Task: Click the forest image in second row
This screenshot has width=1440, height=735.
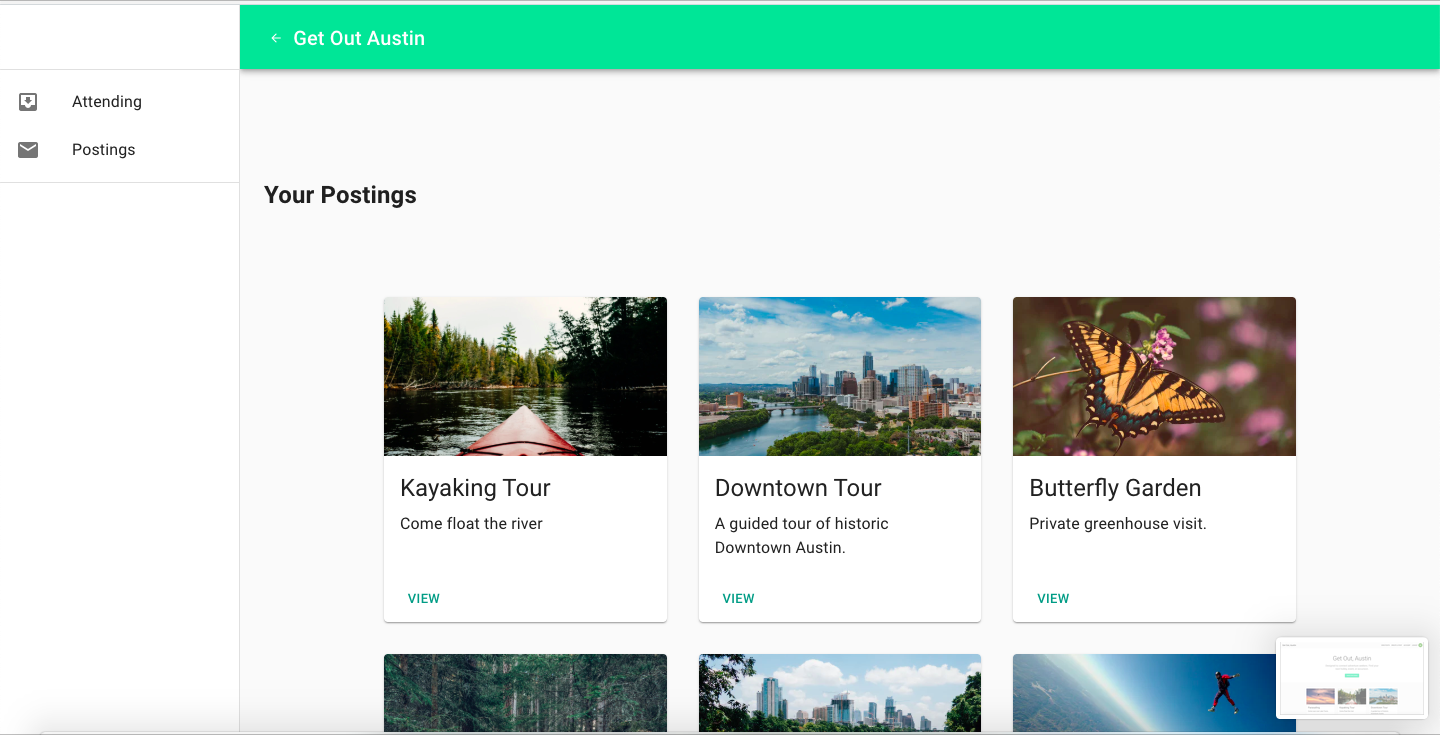Action: (x=525, y=692)
